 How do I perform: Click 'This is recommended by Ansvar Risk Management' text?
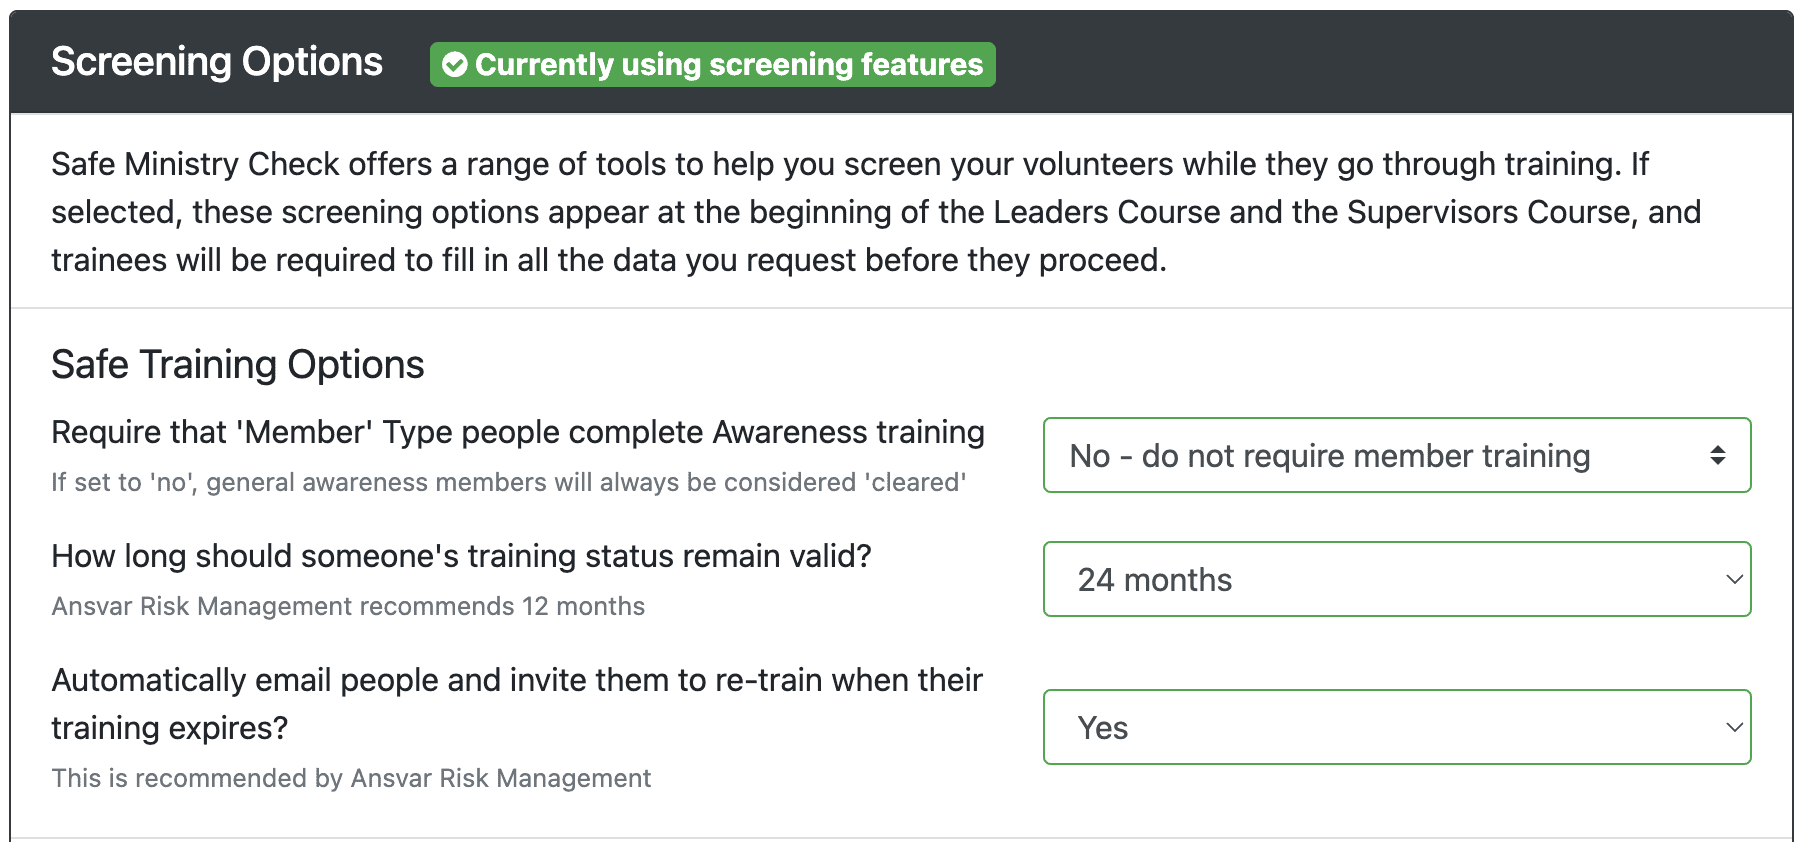pos(350,777)
